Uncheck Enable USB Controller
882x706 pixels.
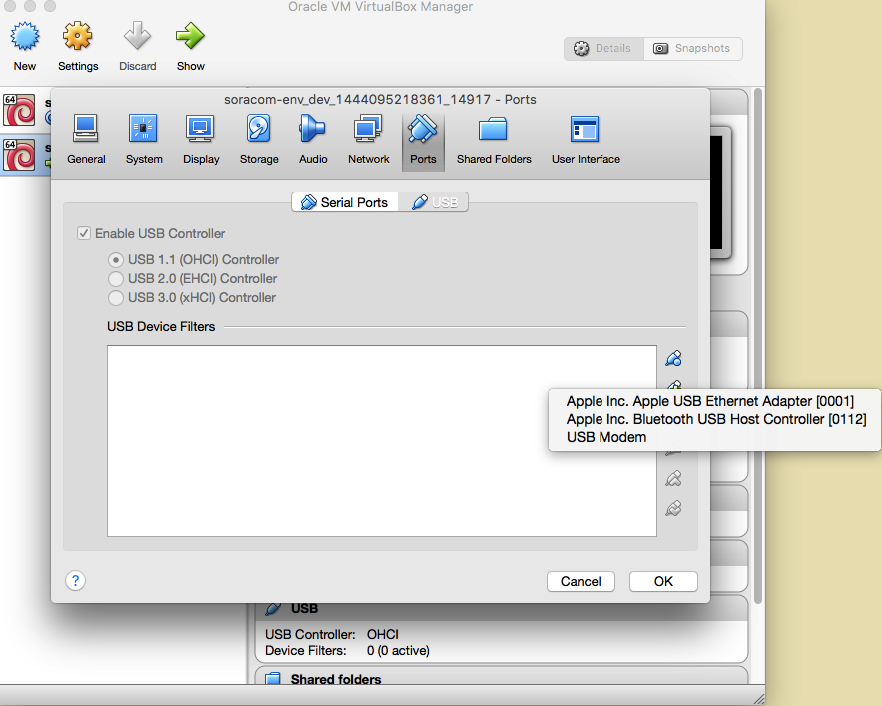(x=83, y=232)
